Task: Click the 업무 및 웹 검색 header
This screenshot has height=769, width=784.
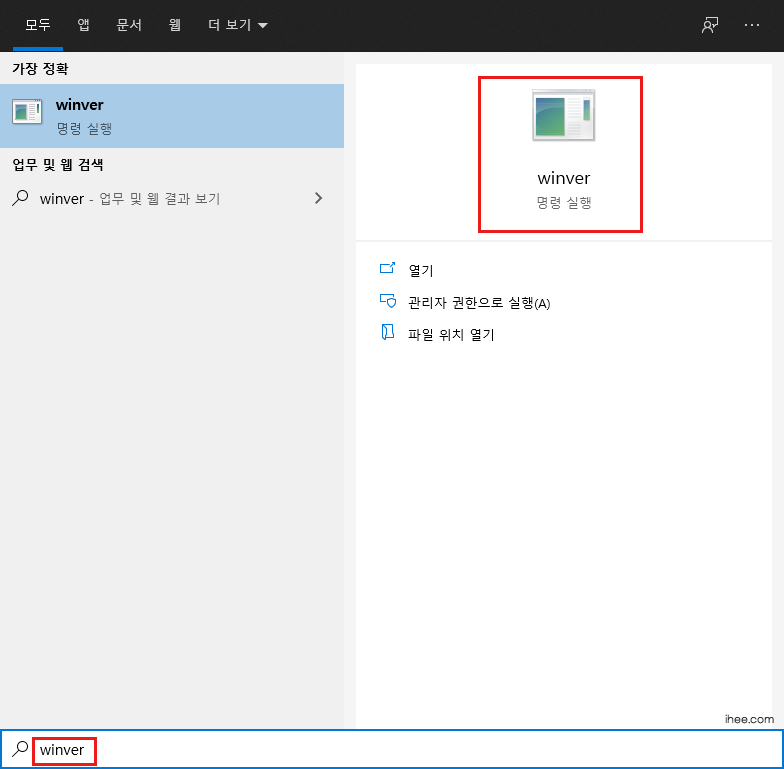Action: [x=58, y=165]
